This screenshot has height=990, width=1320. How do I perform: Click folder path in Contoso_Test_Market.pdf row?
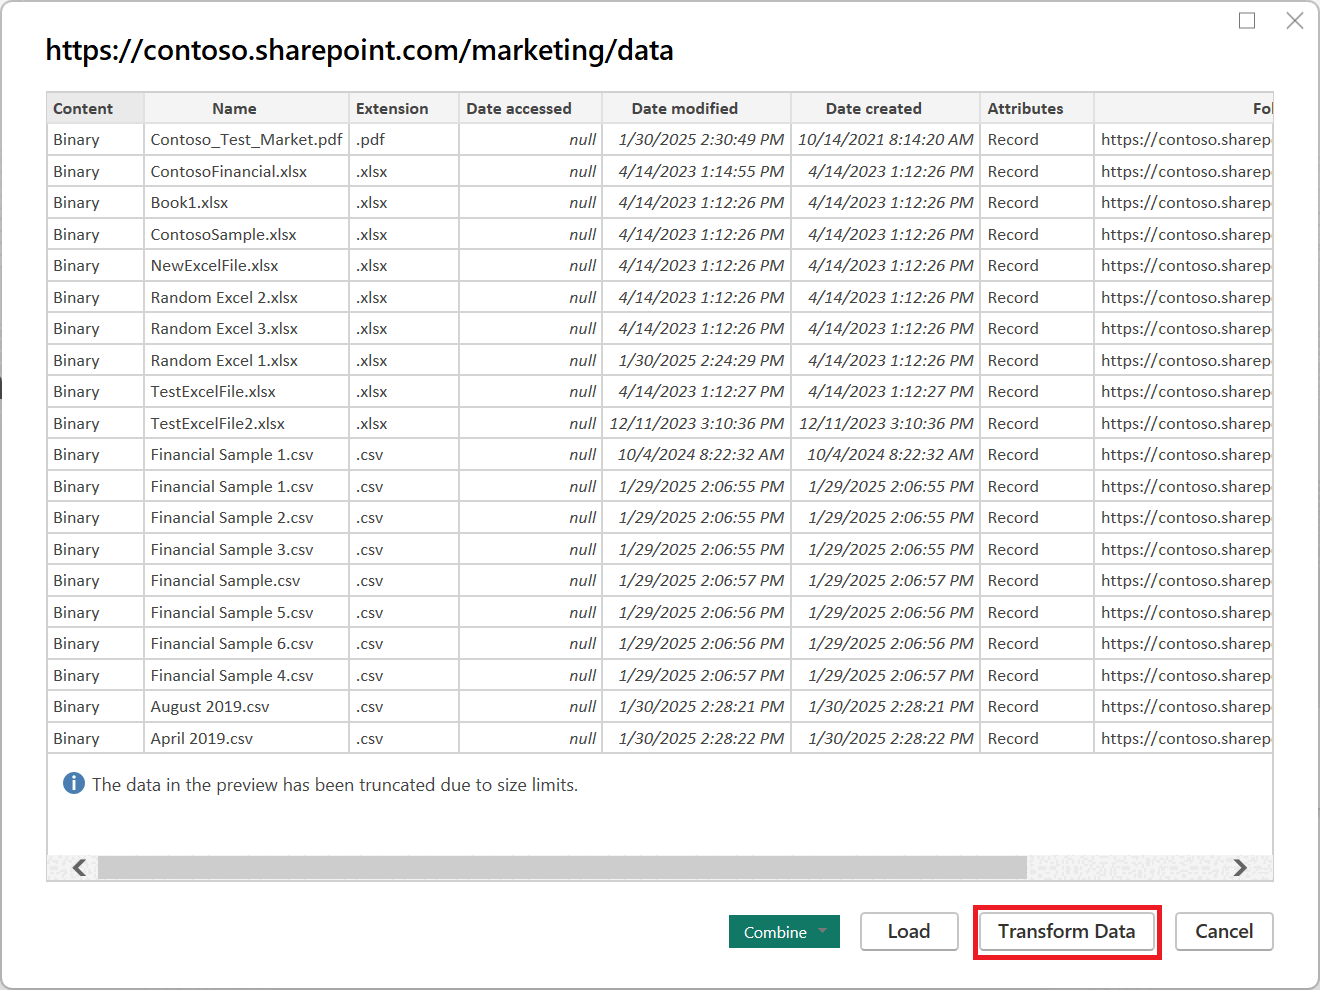click(x=1184, y=140)
